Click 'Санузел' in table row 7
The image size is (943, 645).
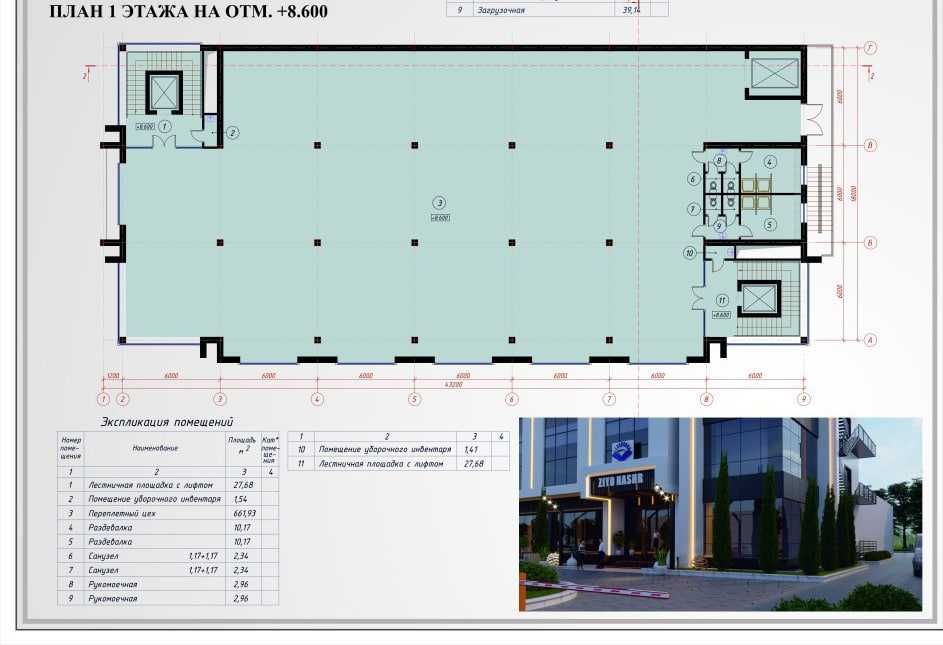tap(103, 570)
